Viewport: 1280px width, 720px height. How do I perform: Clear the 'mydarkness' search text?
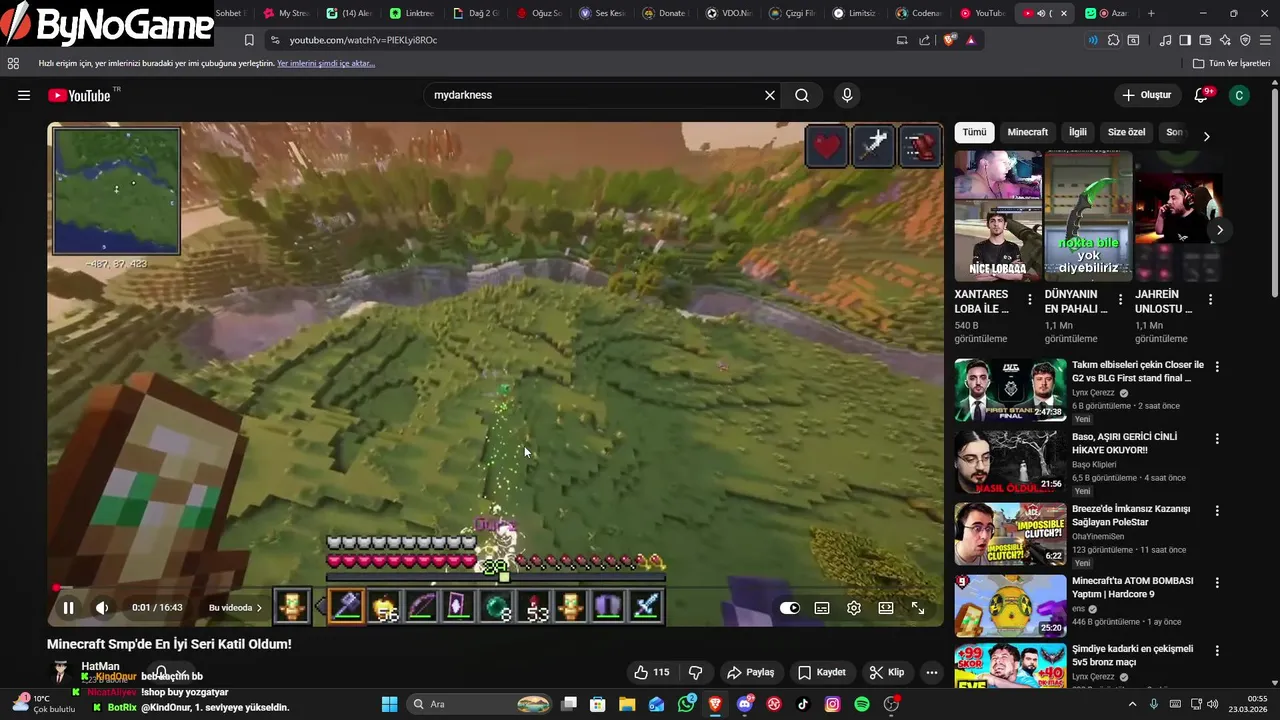point(770,95)
